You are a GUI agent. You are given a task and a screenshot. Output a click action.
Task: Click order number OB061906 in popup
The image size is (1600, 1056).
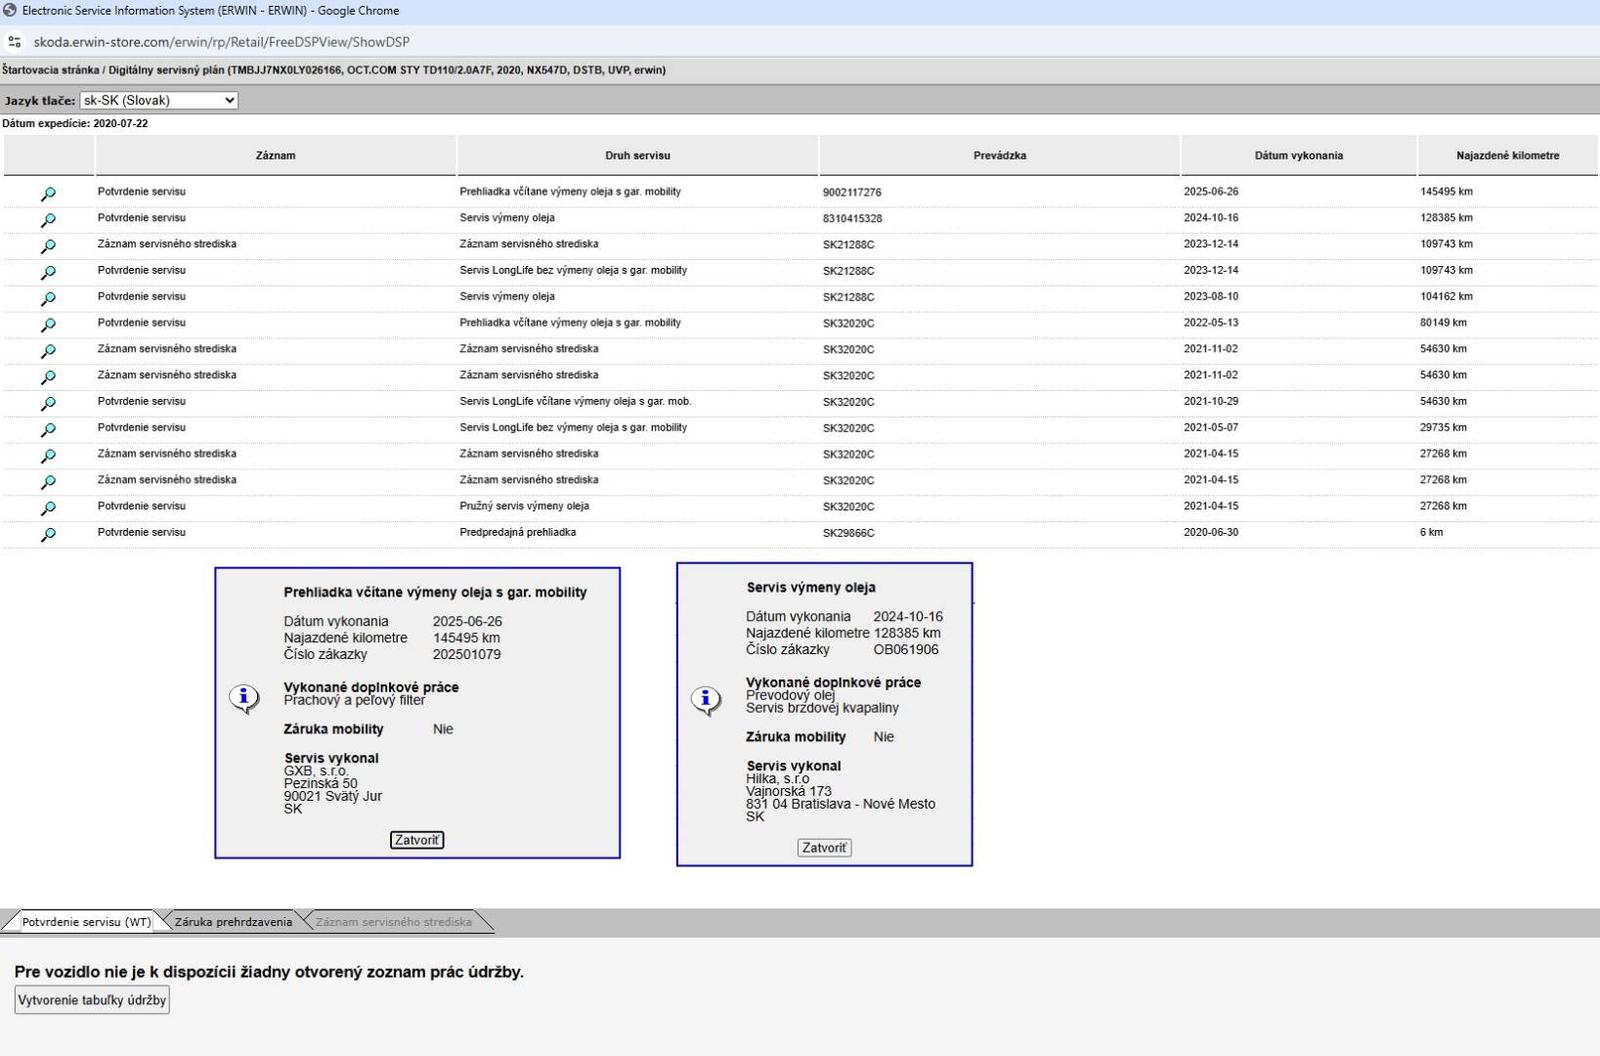coord(906,650)
